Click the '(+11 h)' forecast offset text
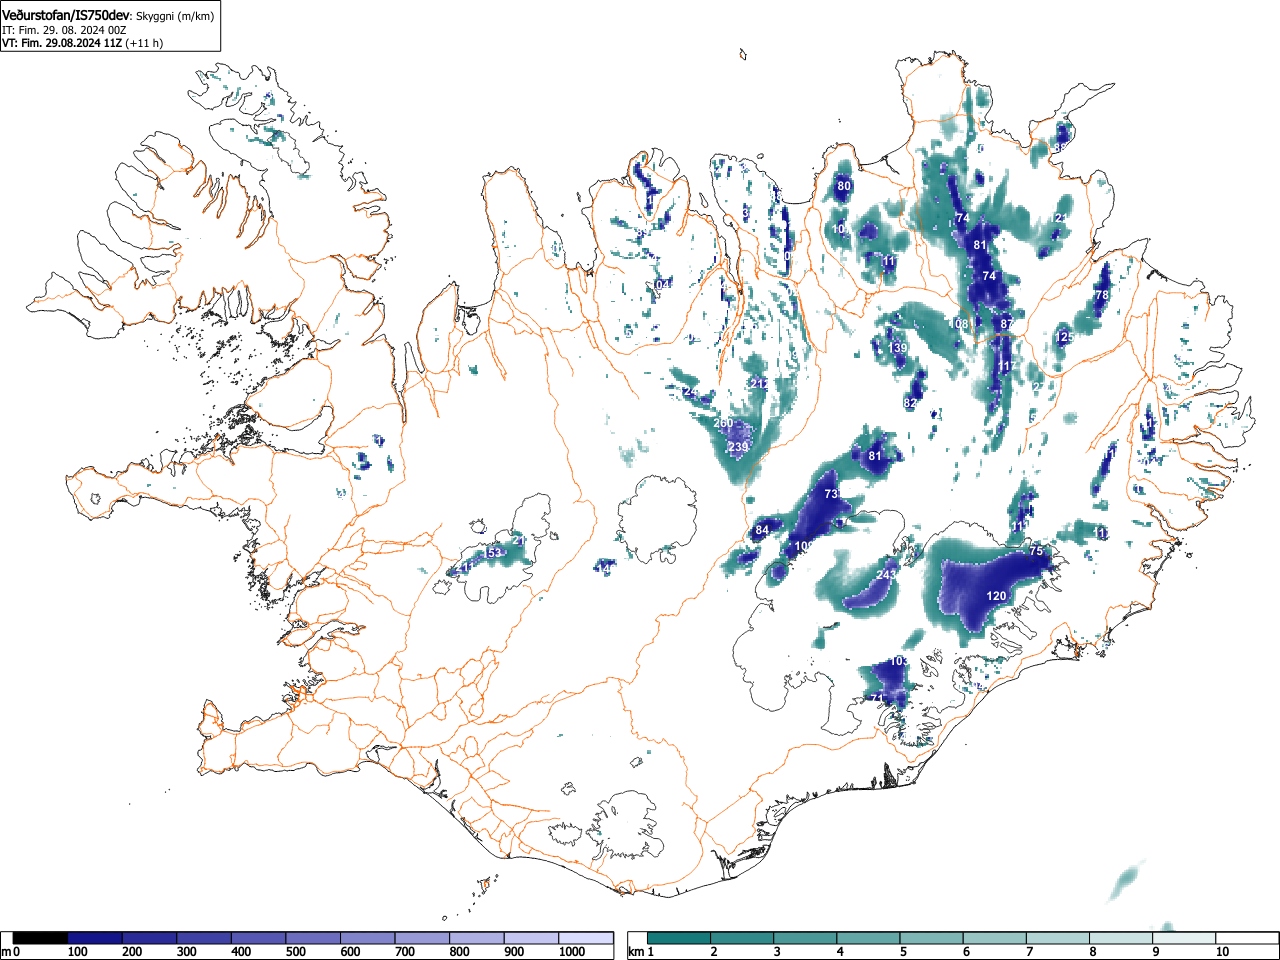 (144, 43)
